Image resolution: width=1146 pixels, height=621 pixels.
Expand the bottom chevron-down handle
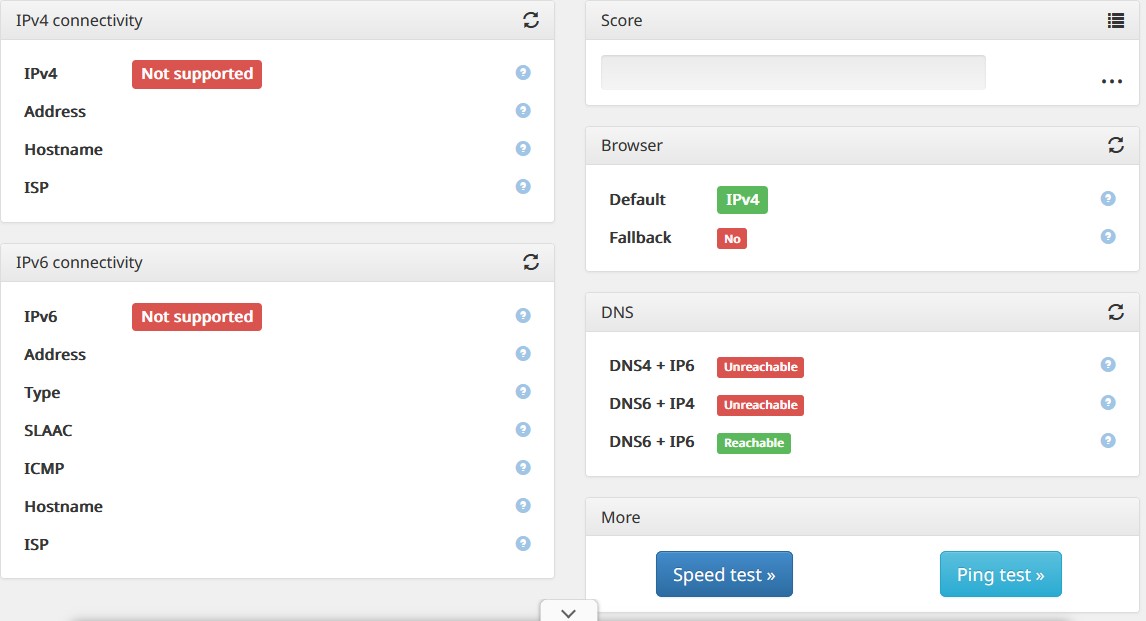[569, 612]
